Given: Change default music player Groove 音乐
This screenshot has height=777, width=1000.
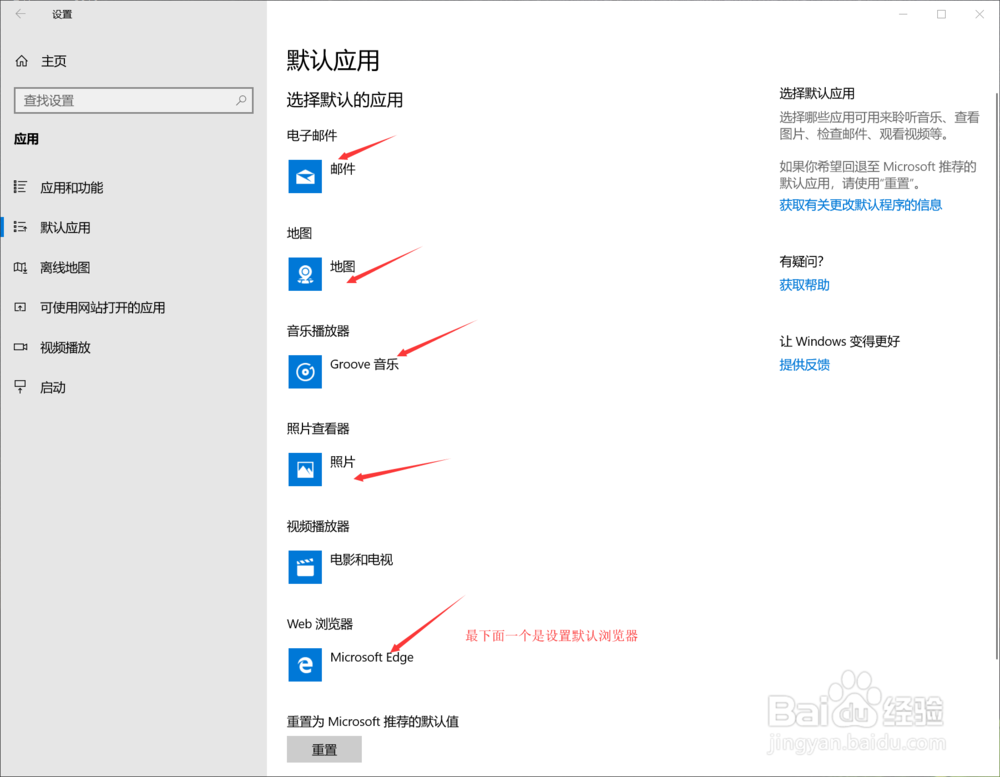Looking at the screenshot, I should click(364, 364).
